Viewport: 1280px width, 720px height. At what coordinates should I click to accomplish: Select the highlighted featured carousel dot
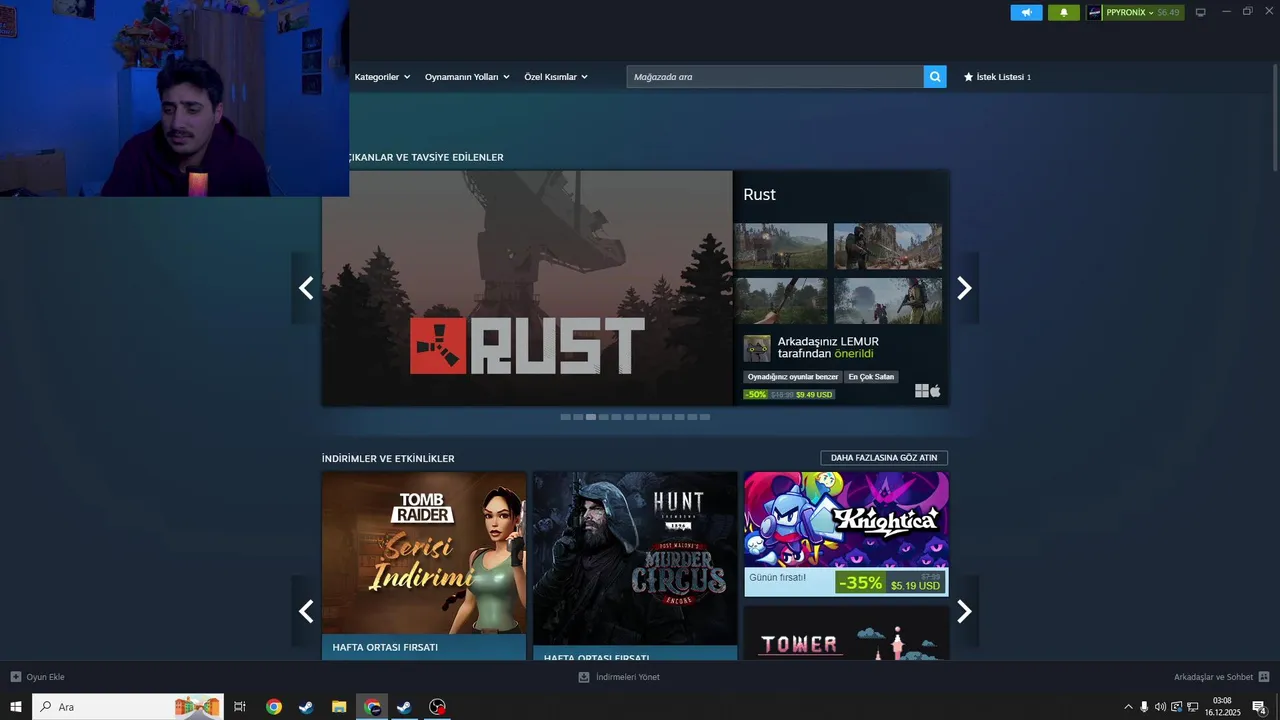point(591,417)
